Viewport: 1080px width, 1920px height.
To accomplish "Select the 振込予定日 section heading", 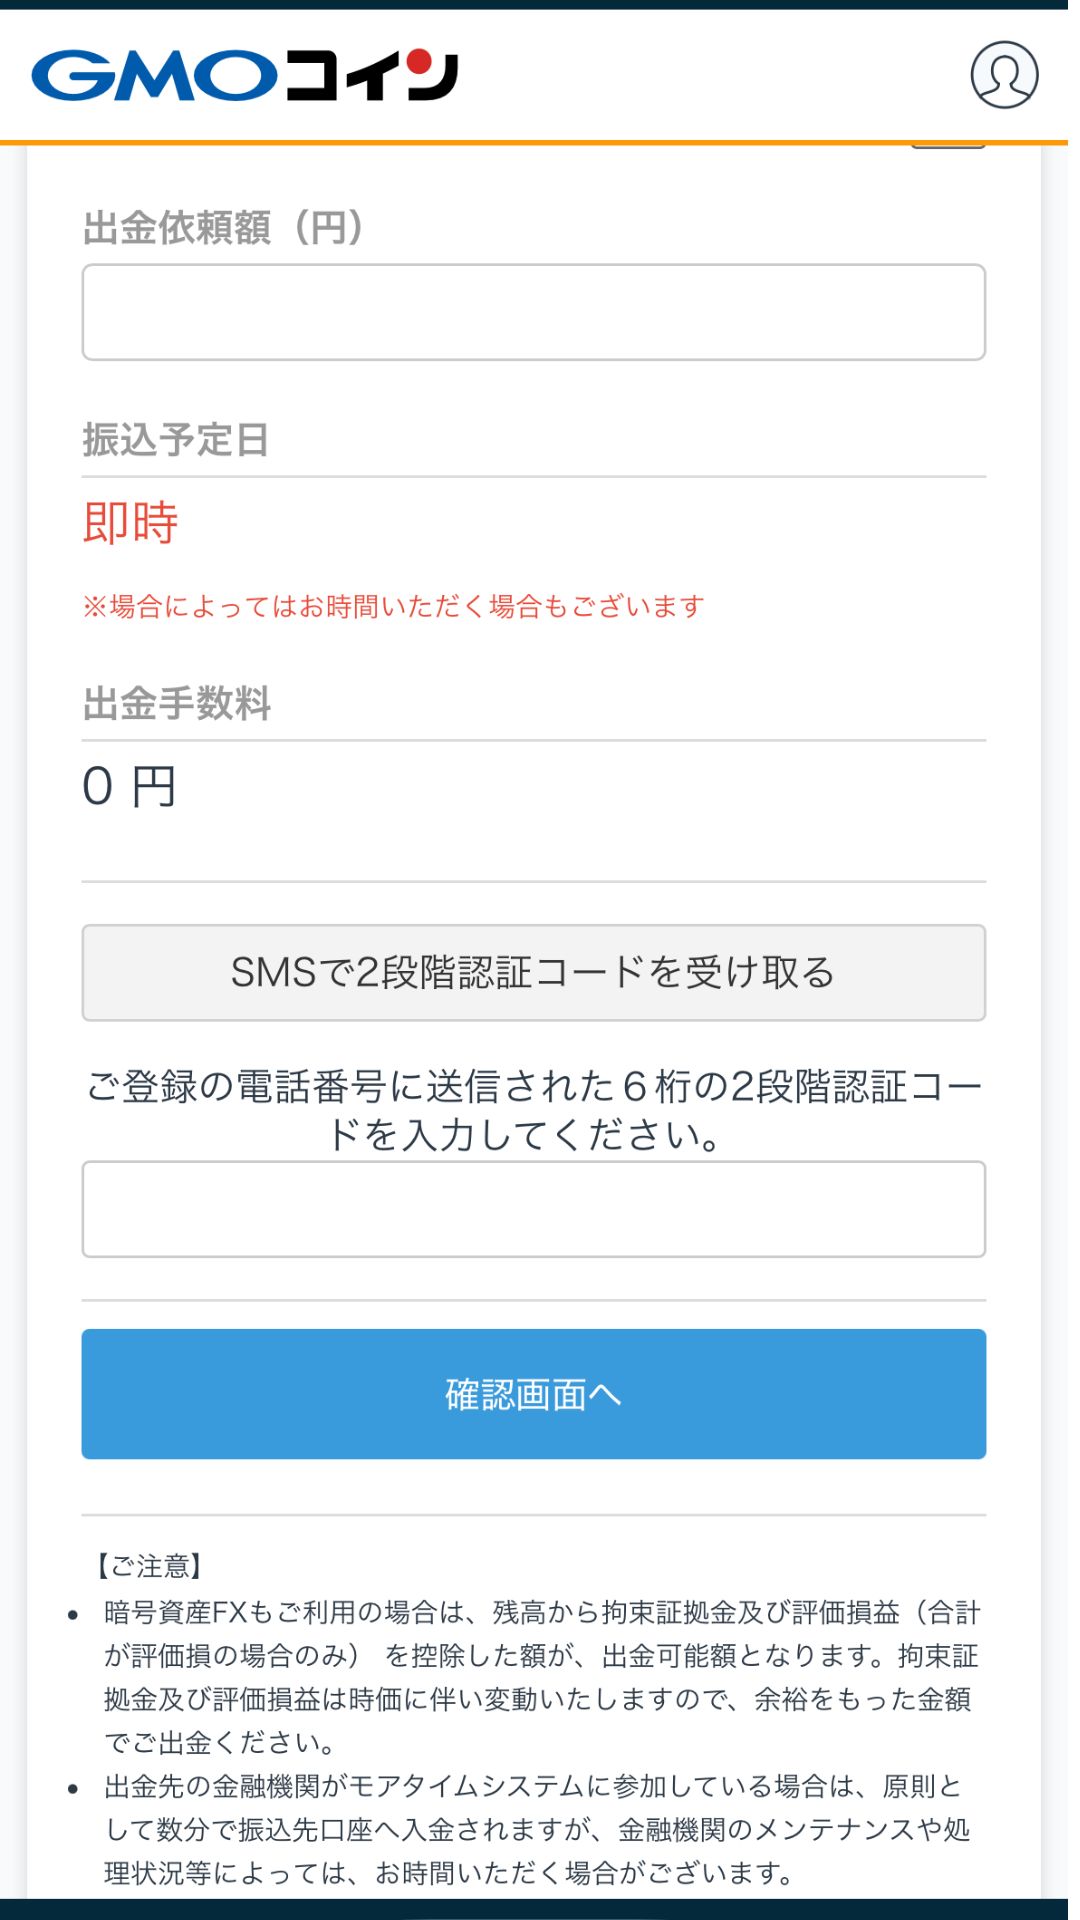I will pos(176,437).
